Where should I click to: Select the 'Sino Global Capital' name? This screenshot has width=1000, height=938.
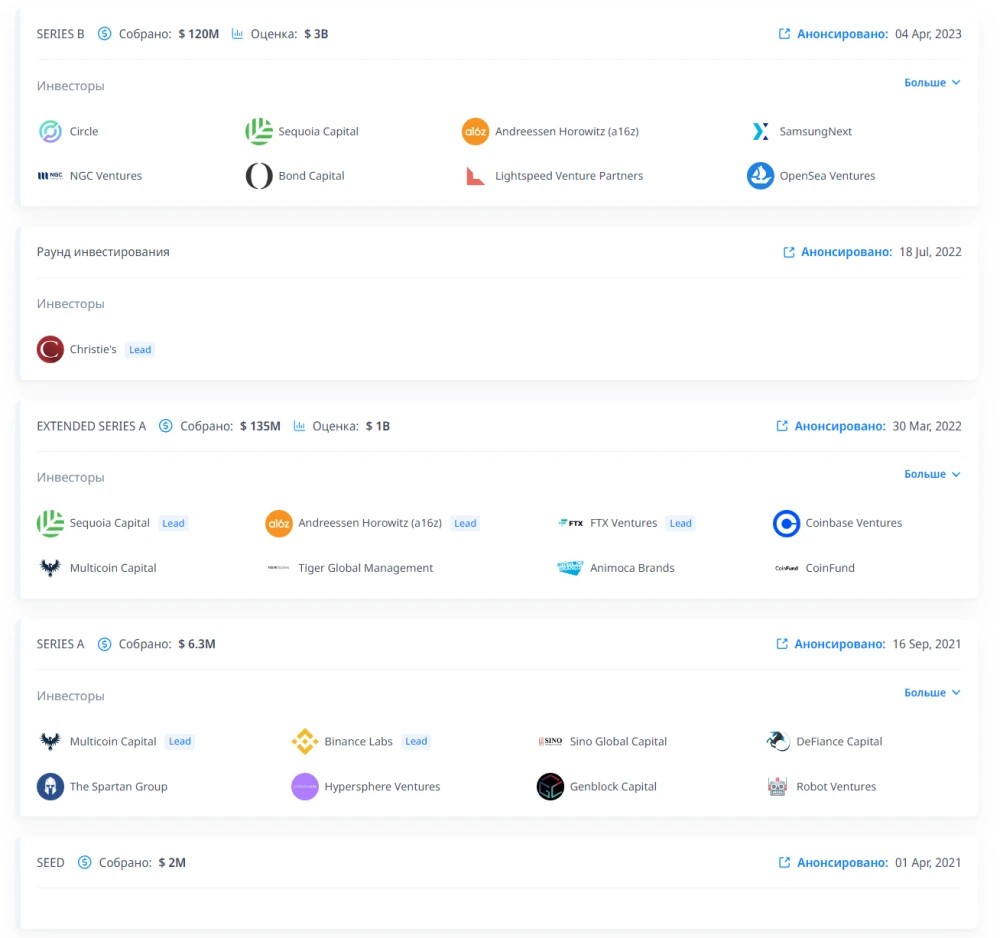(618, 742)
